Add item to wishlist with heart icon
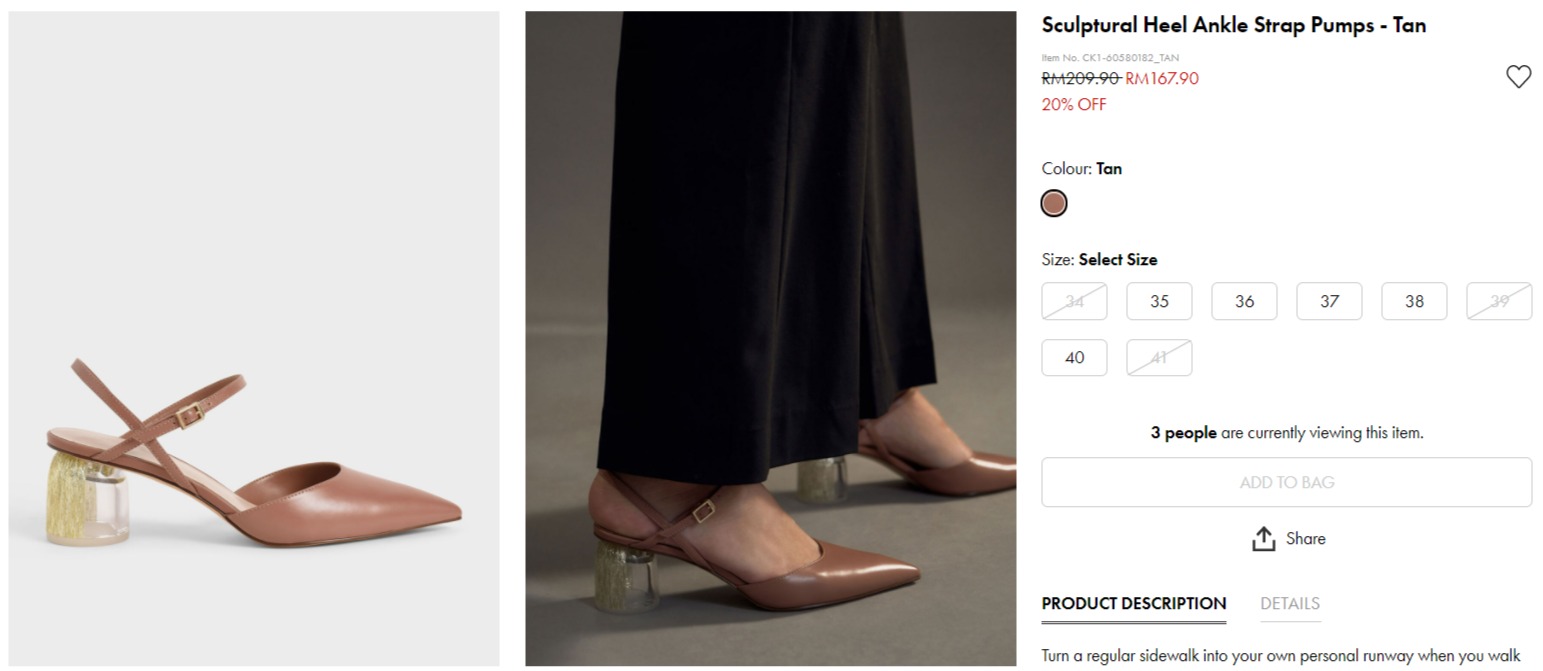Screen dimensions: 1543x671 click(x=1518, y=77)
